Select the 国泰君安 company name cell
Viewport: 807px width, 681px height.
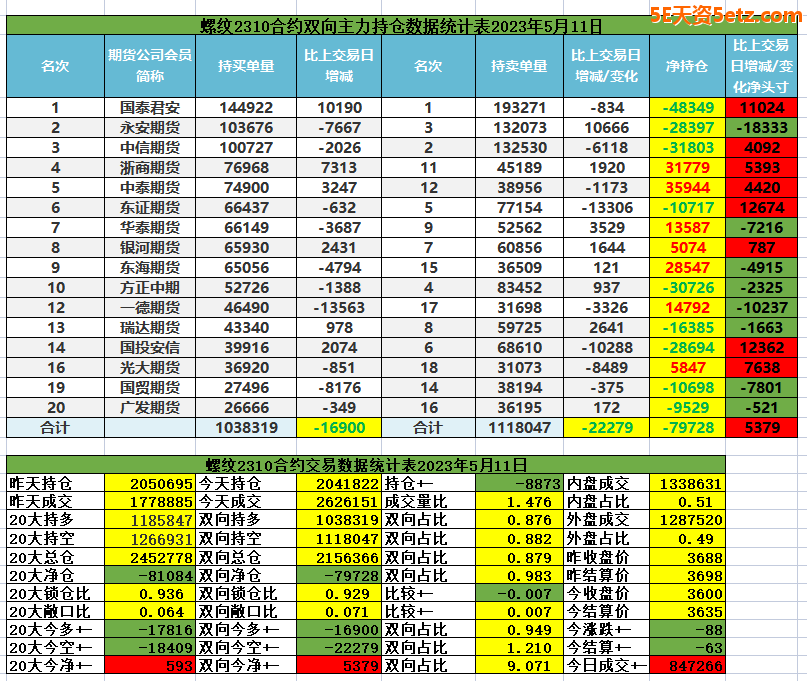pos(150,108)
